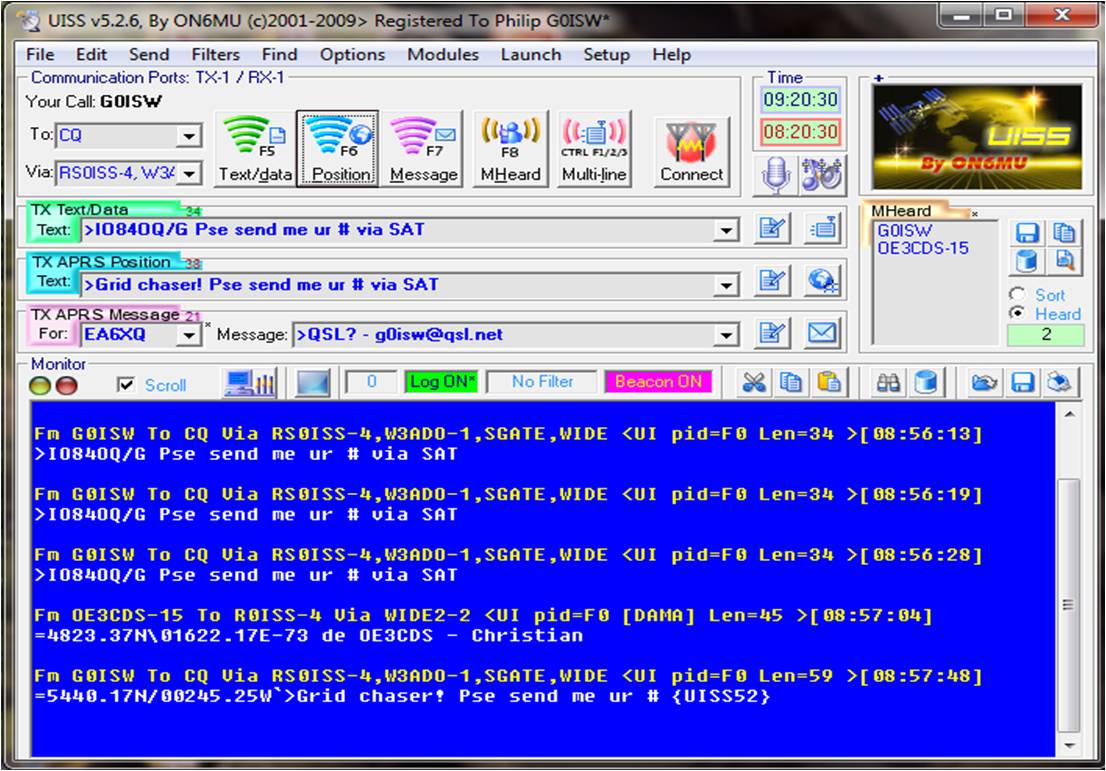Screen dimensions: 1106x771
Task: Click the envelope send message icon
Action: pos(822,333)
